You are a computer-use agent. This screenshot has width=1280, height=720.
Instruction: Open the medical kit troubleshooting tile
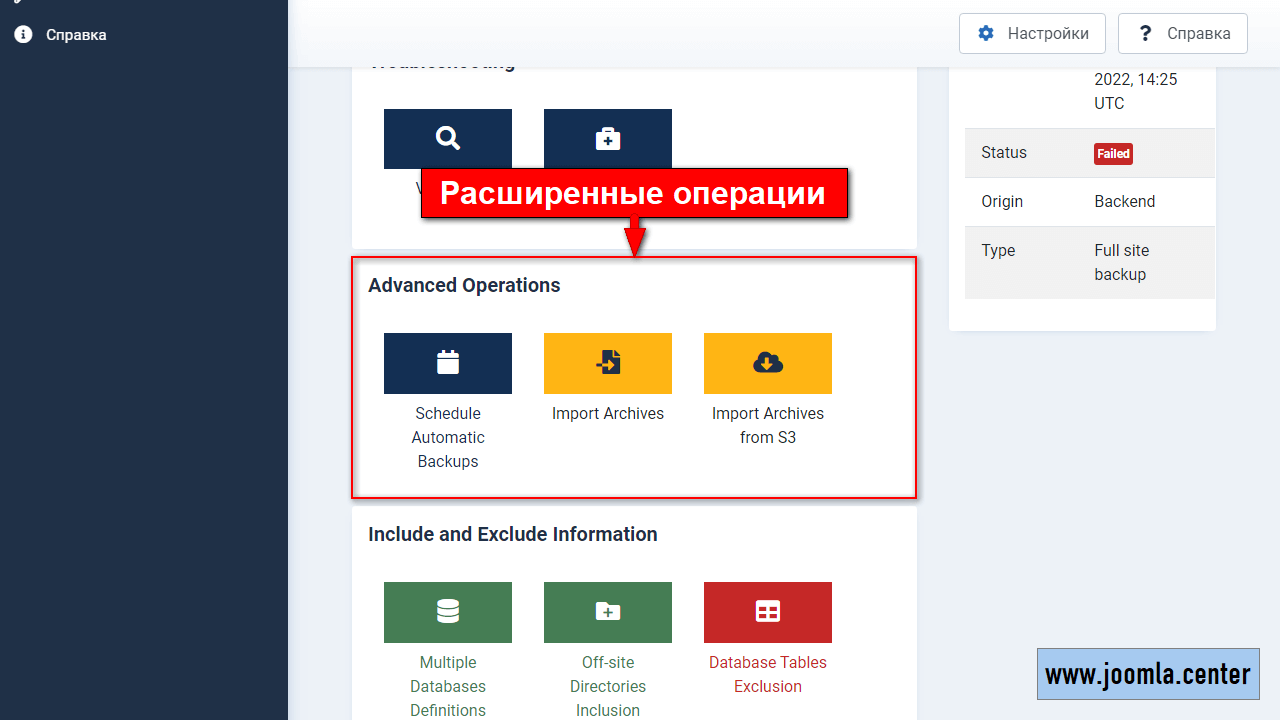click(608, 138)
